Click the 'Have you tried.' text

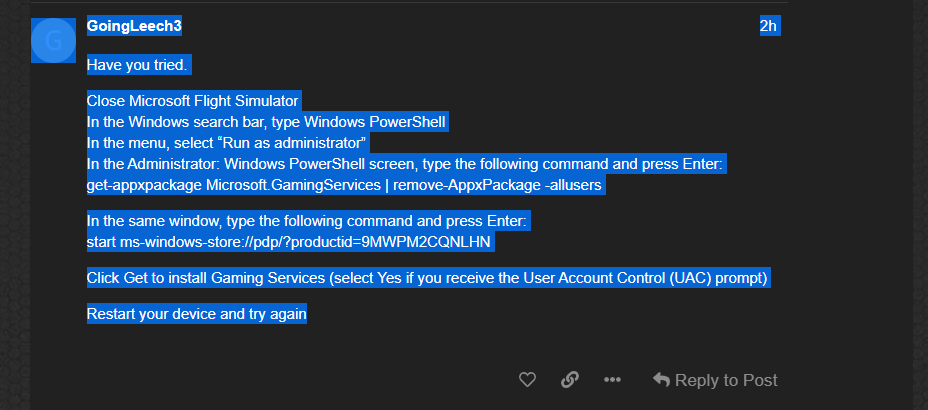[137, 65]
